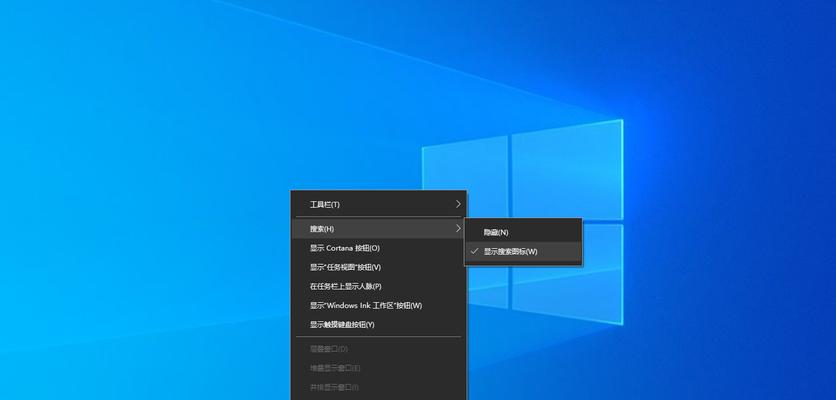Enable 显示"Windows Ink 工作区"按钮(W)
This screenshot has width=836, height=400.
point(379,306)
